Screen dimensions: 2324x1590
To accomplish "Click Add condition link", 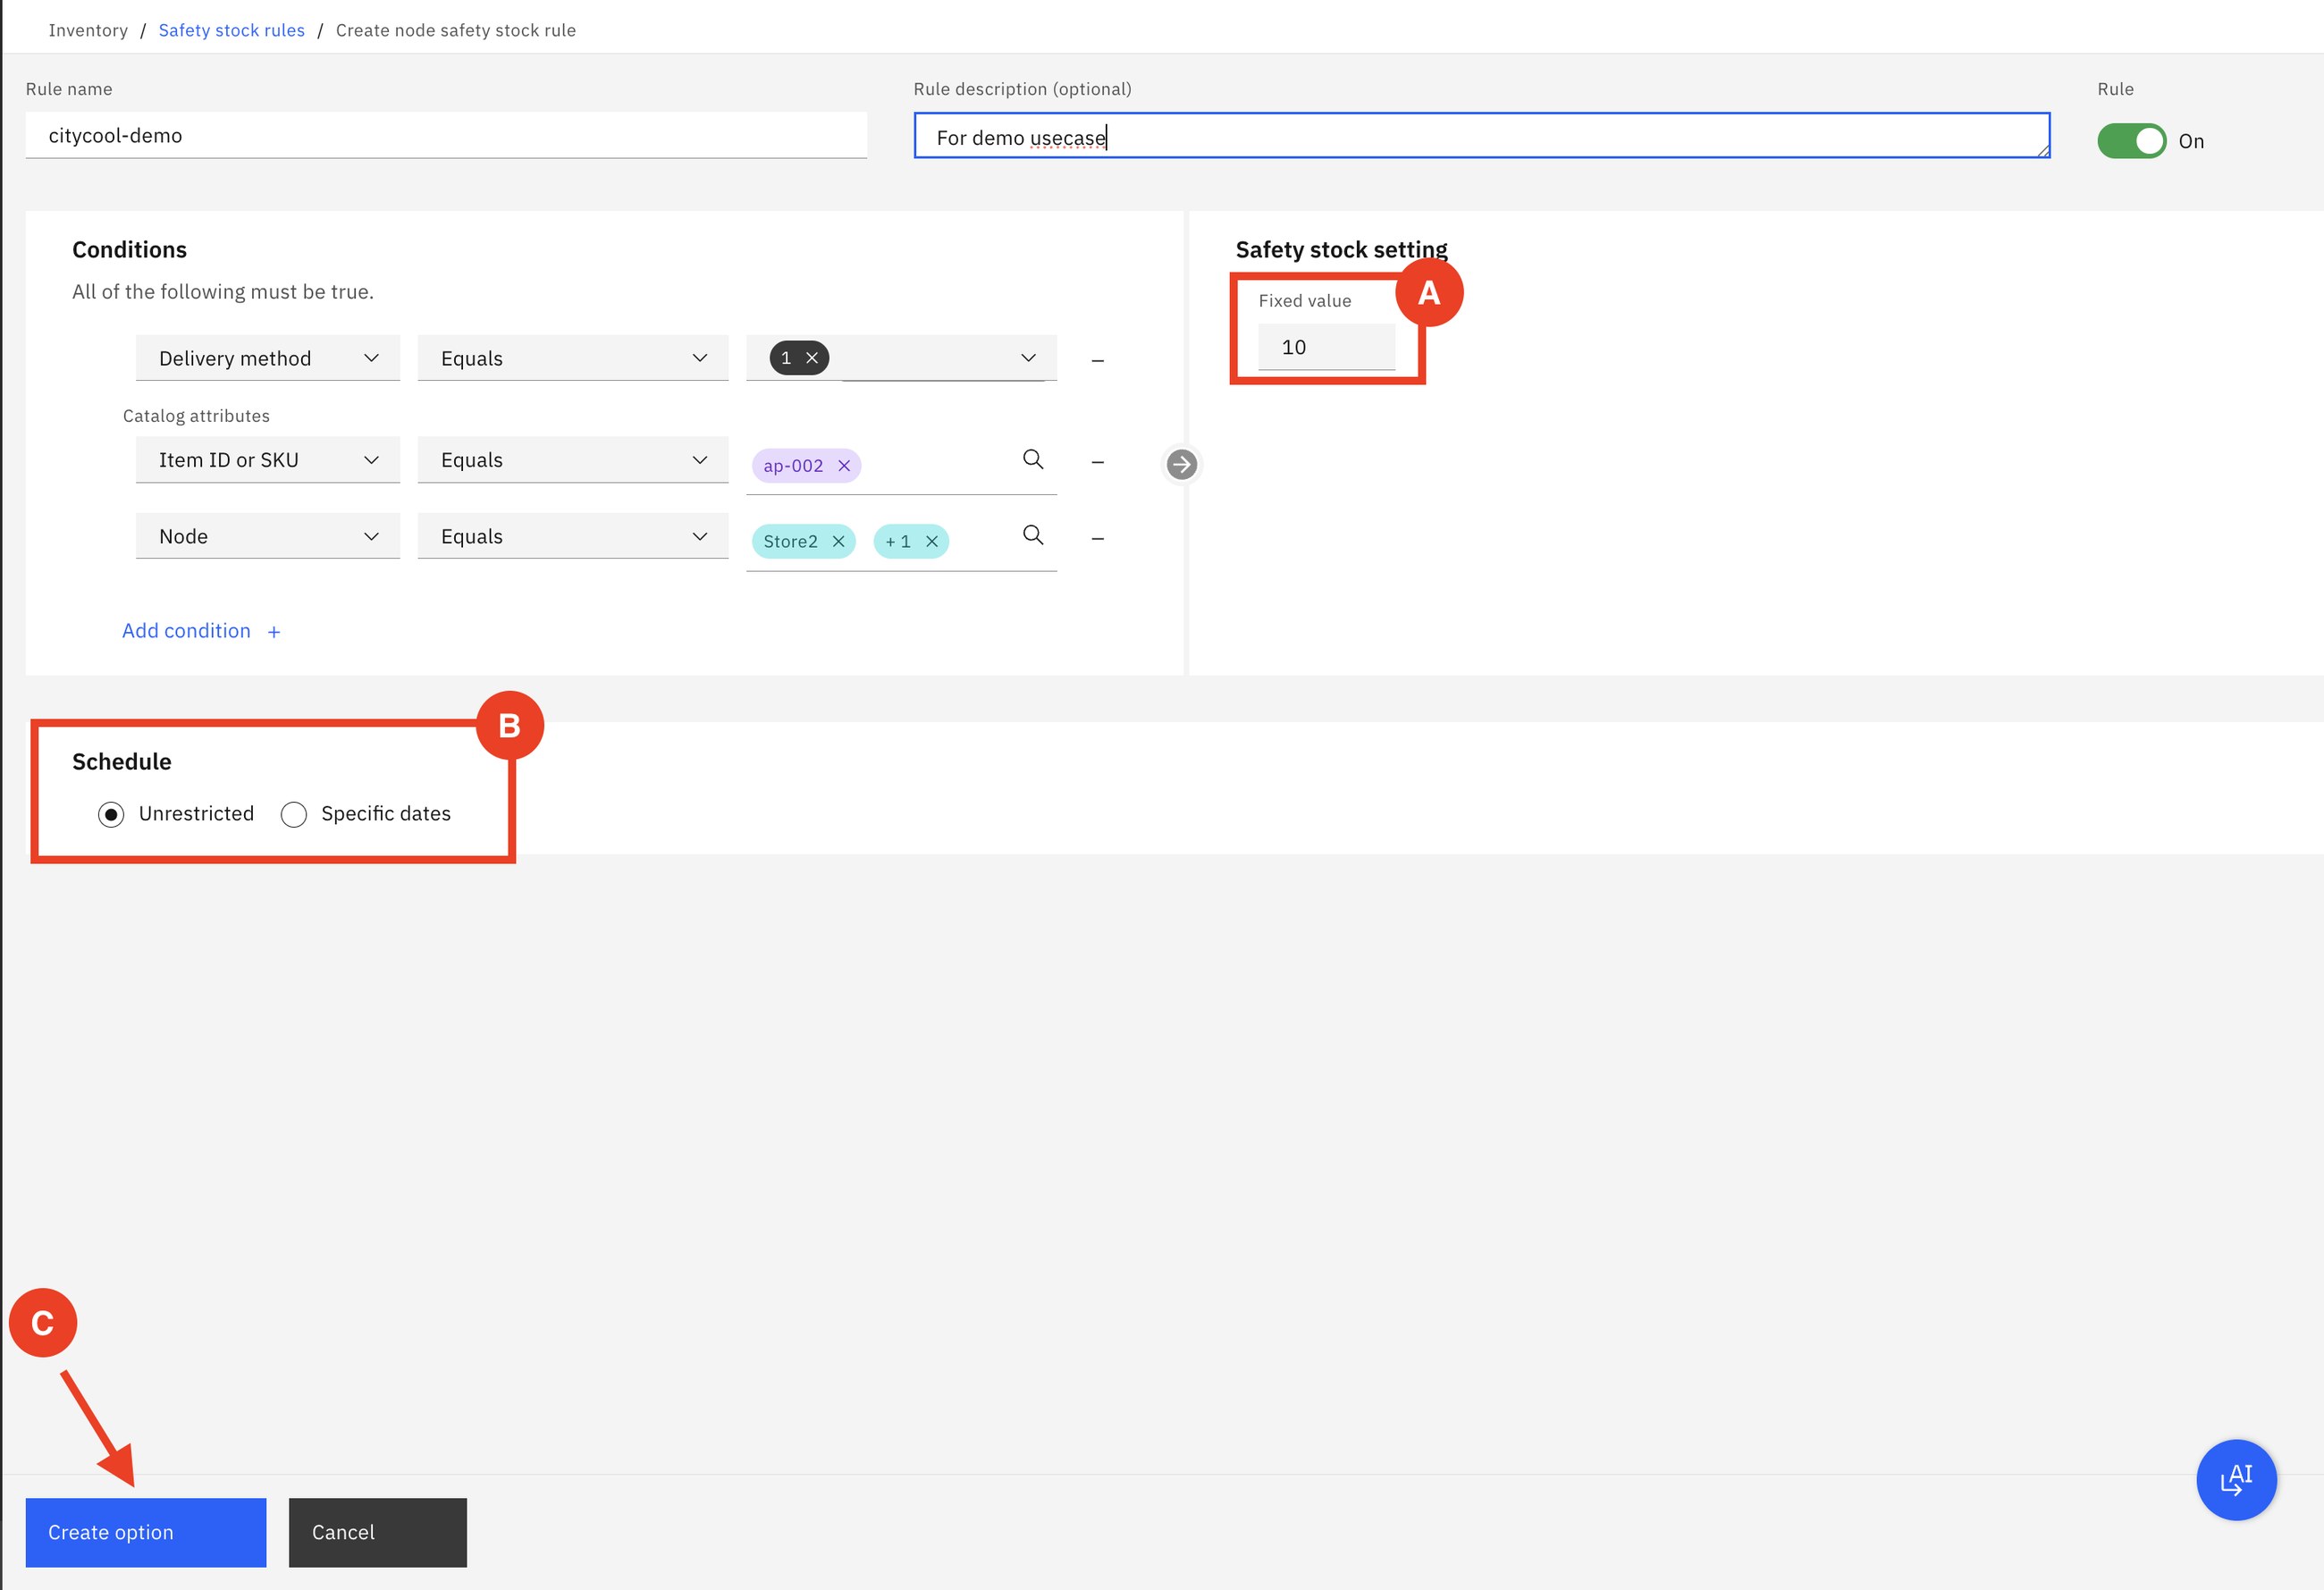I will coord(201,631).
